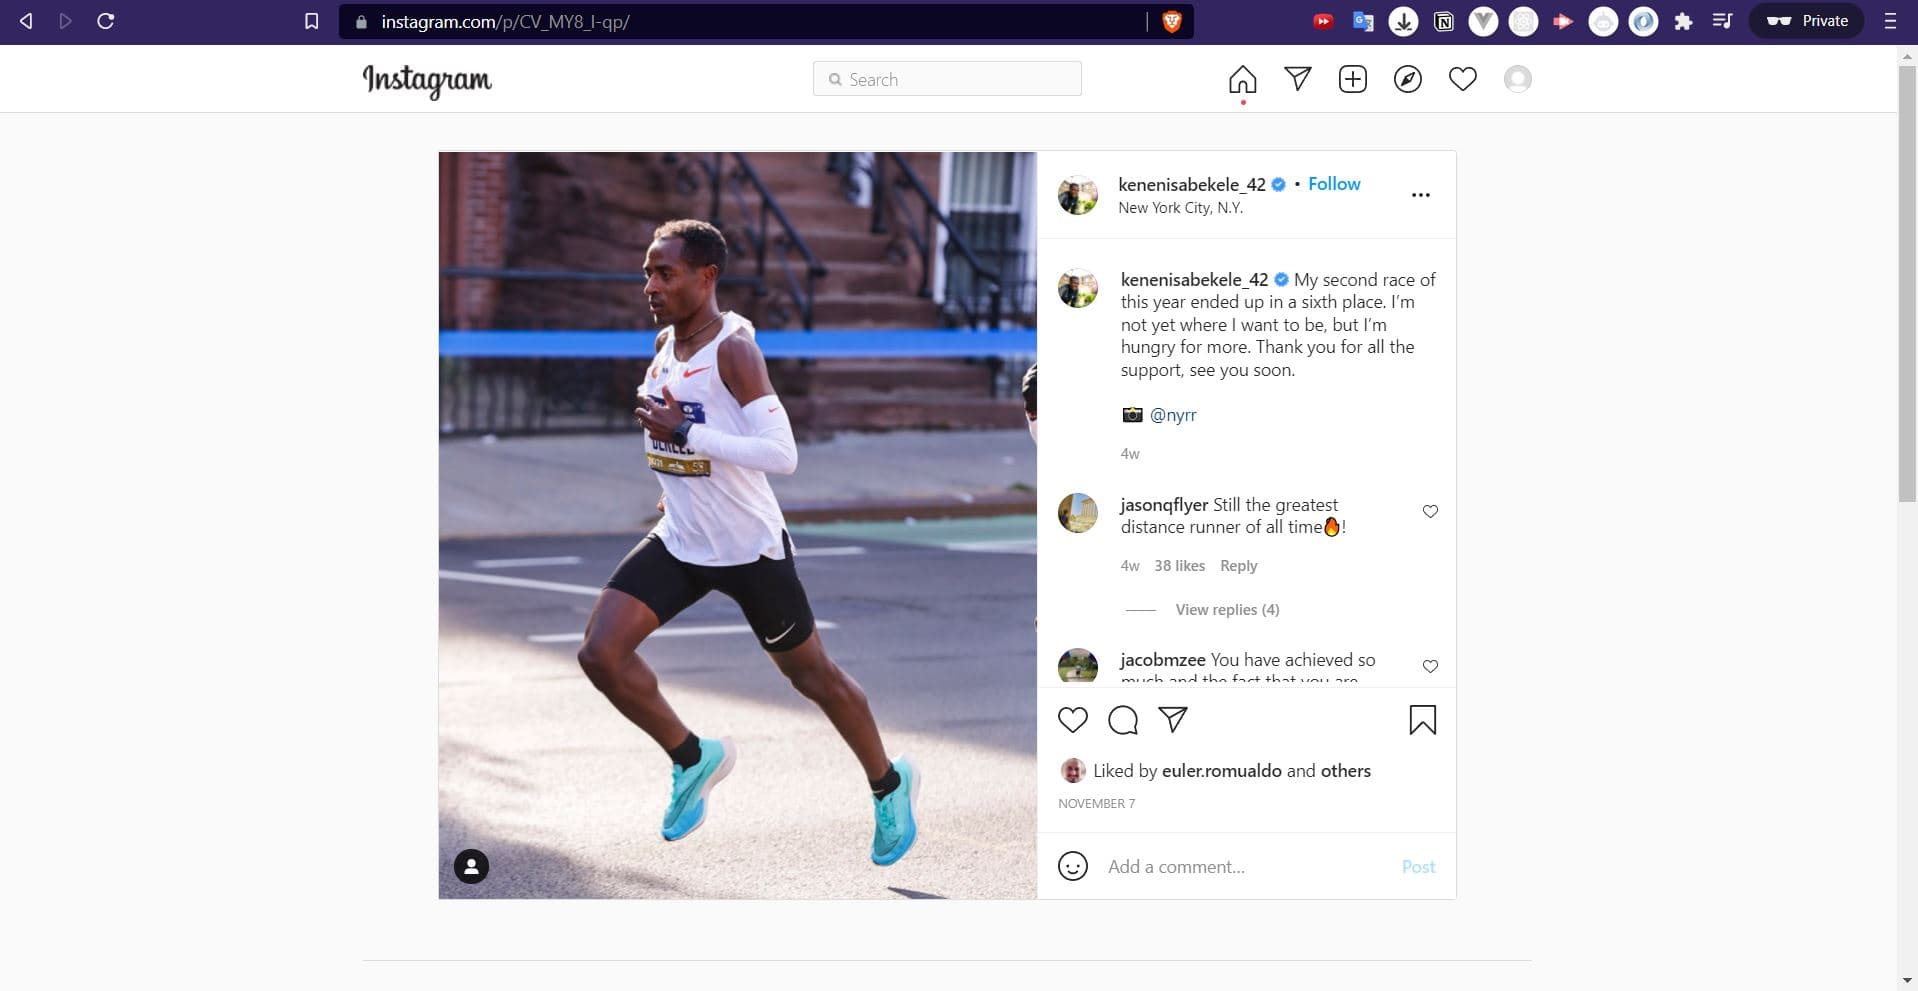Save the post with bookmark icon

pyautogui.click(x=1423, y=720)
